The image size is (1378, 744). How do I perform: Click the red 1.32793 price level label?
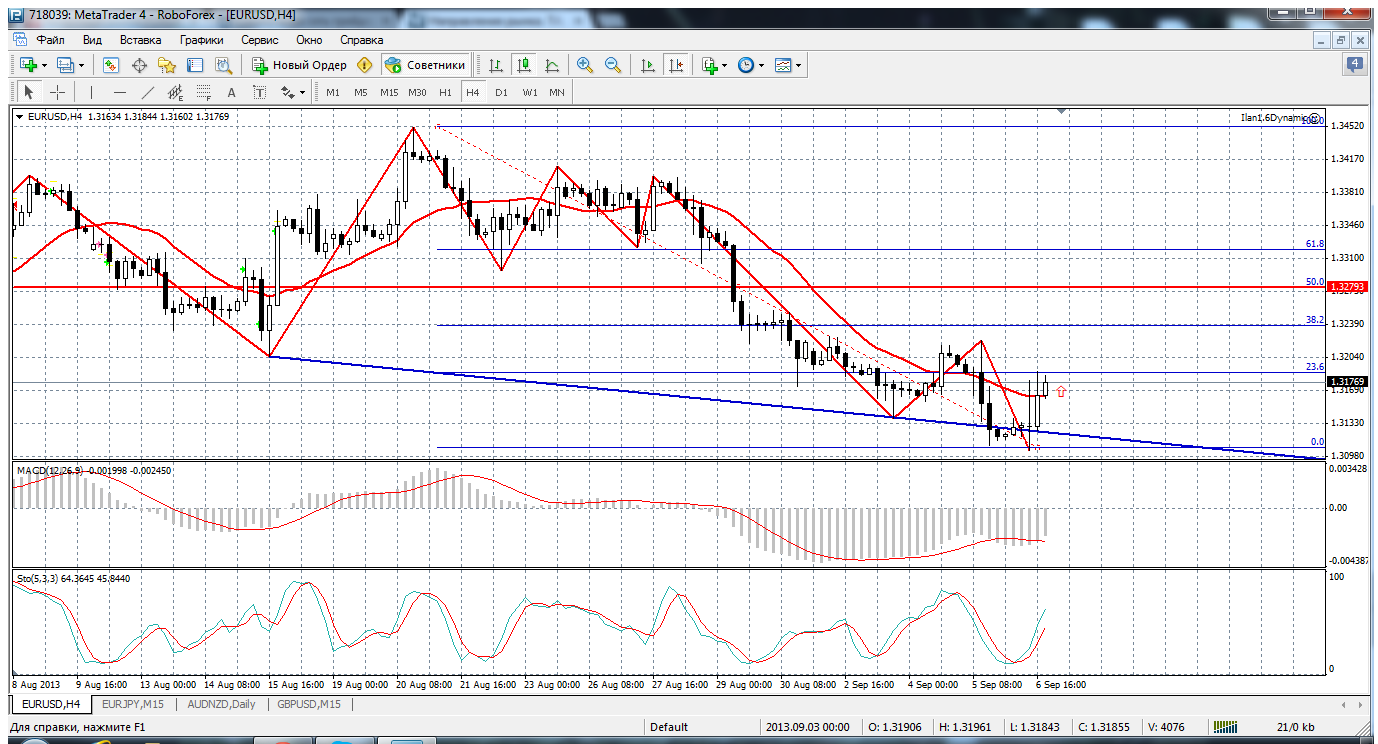click(1347, 288)
